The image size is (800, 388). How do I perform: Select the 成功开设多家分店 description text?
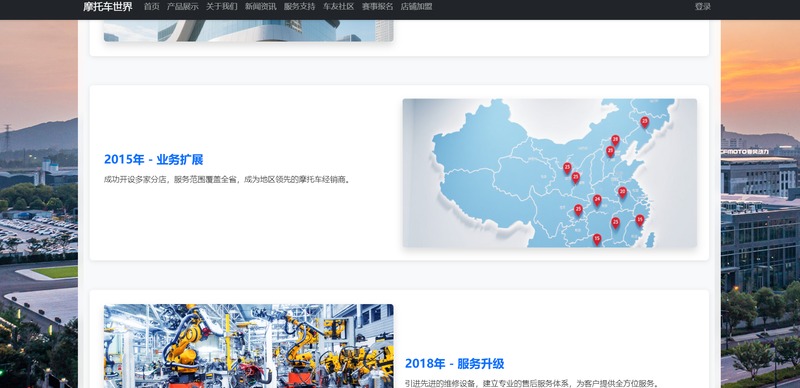click(228, 180)
